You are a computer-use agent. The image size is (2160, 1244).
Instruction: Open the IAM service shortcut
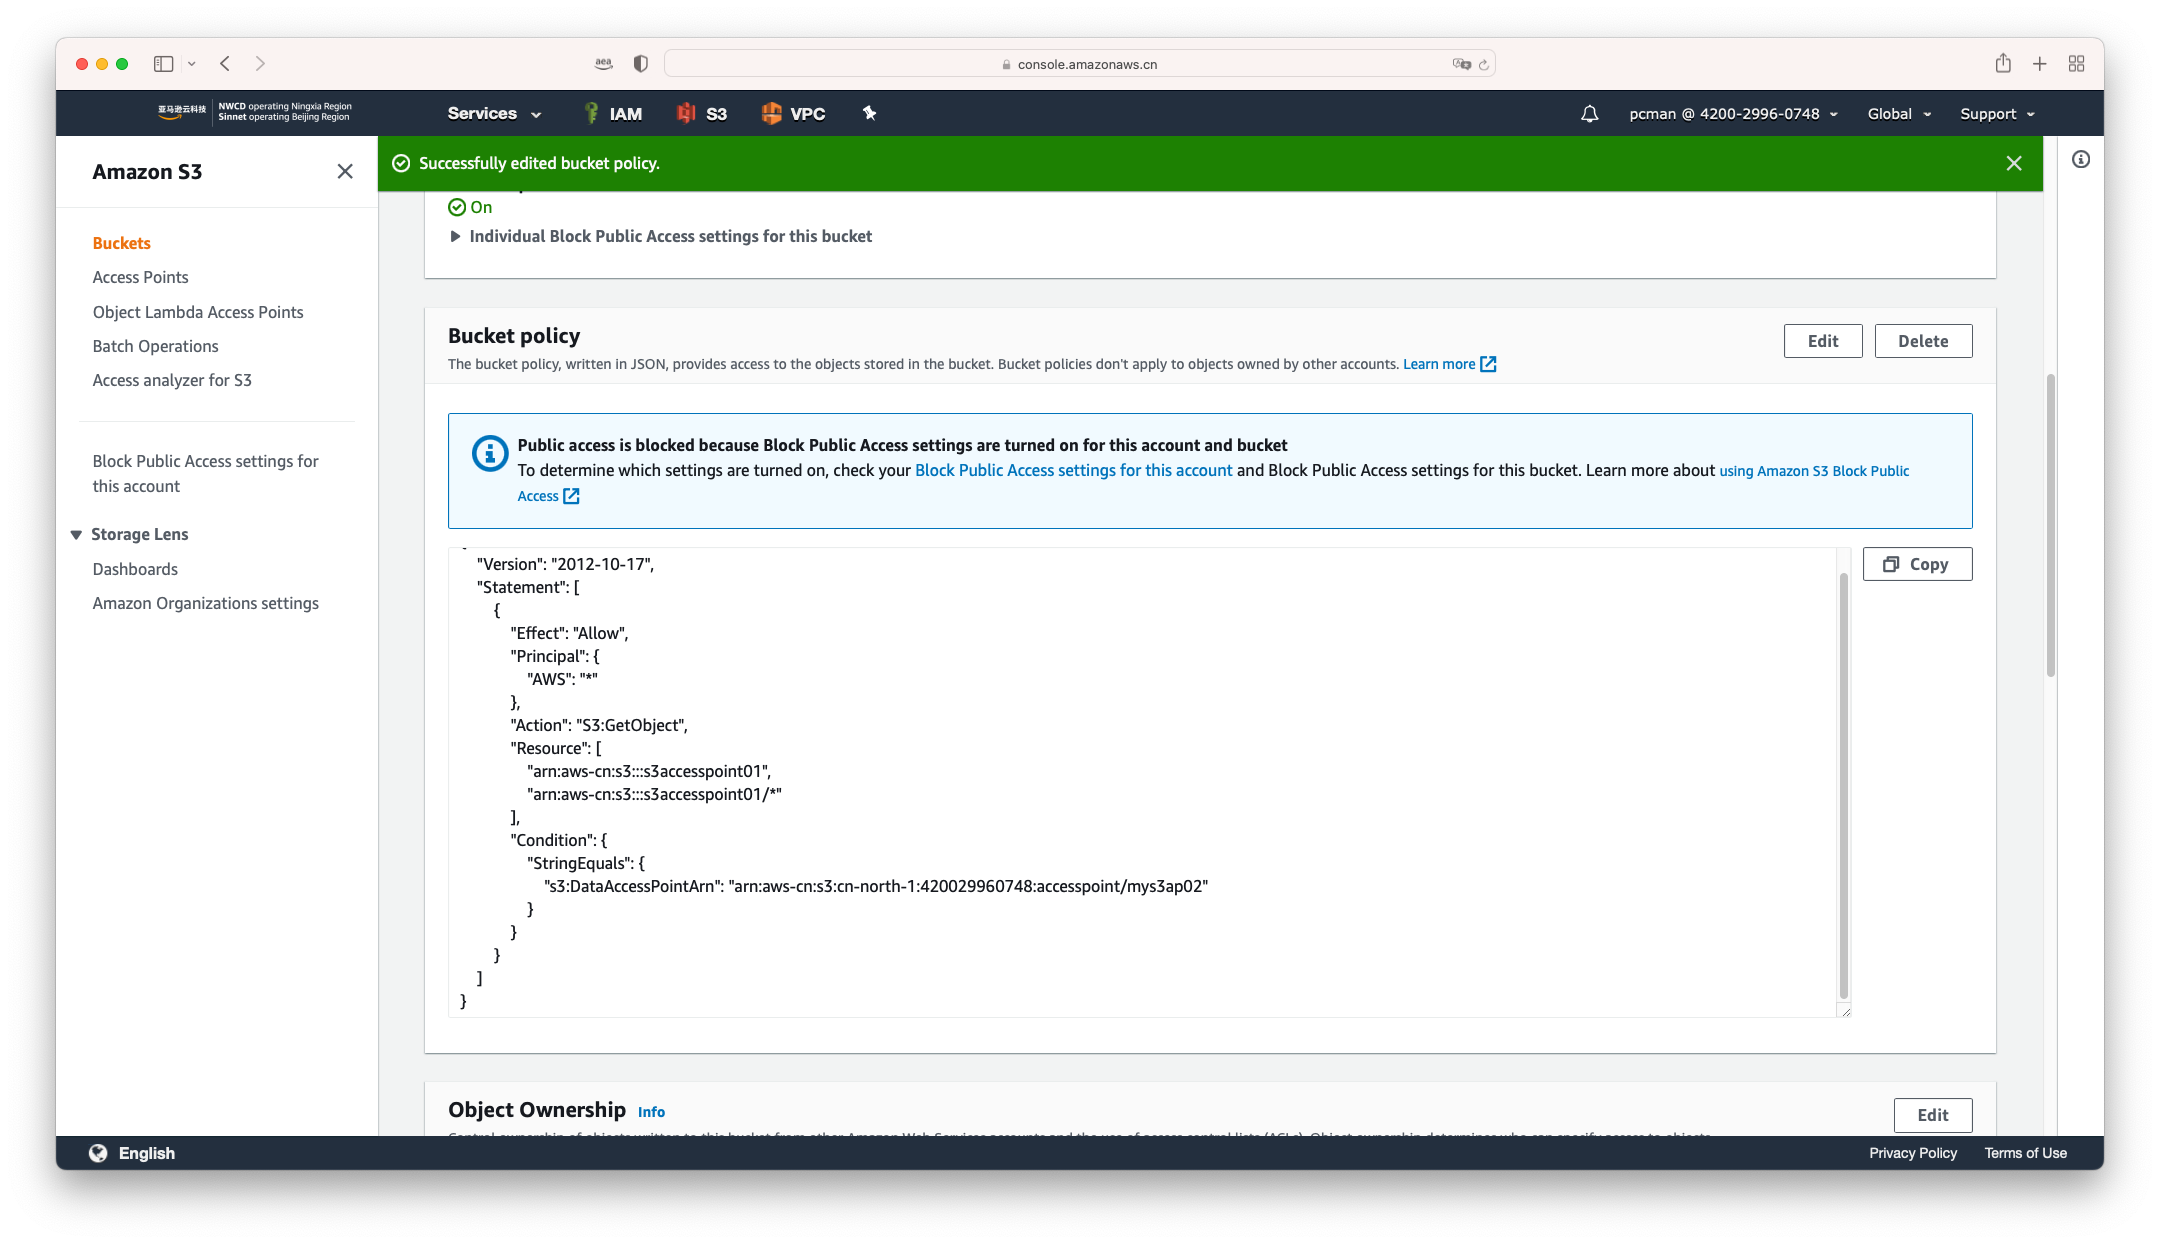[x=612, y=114]
